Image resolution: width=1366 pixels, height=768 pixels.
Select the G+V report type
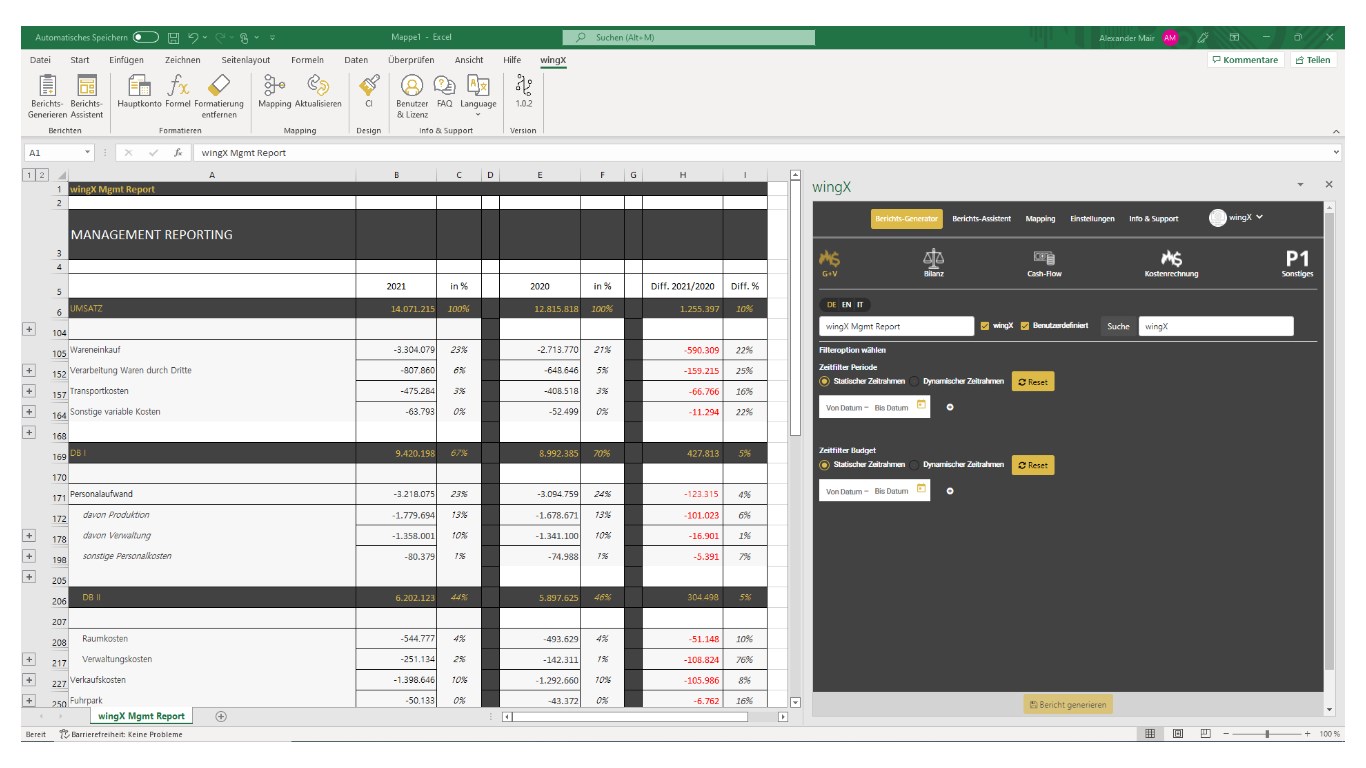(x=830, y=263)
